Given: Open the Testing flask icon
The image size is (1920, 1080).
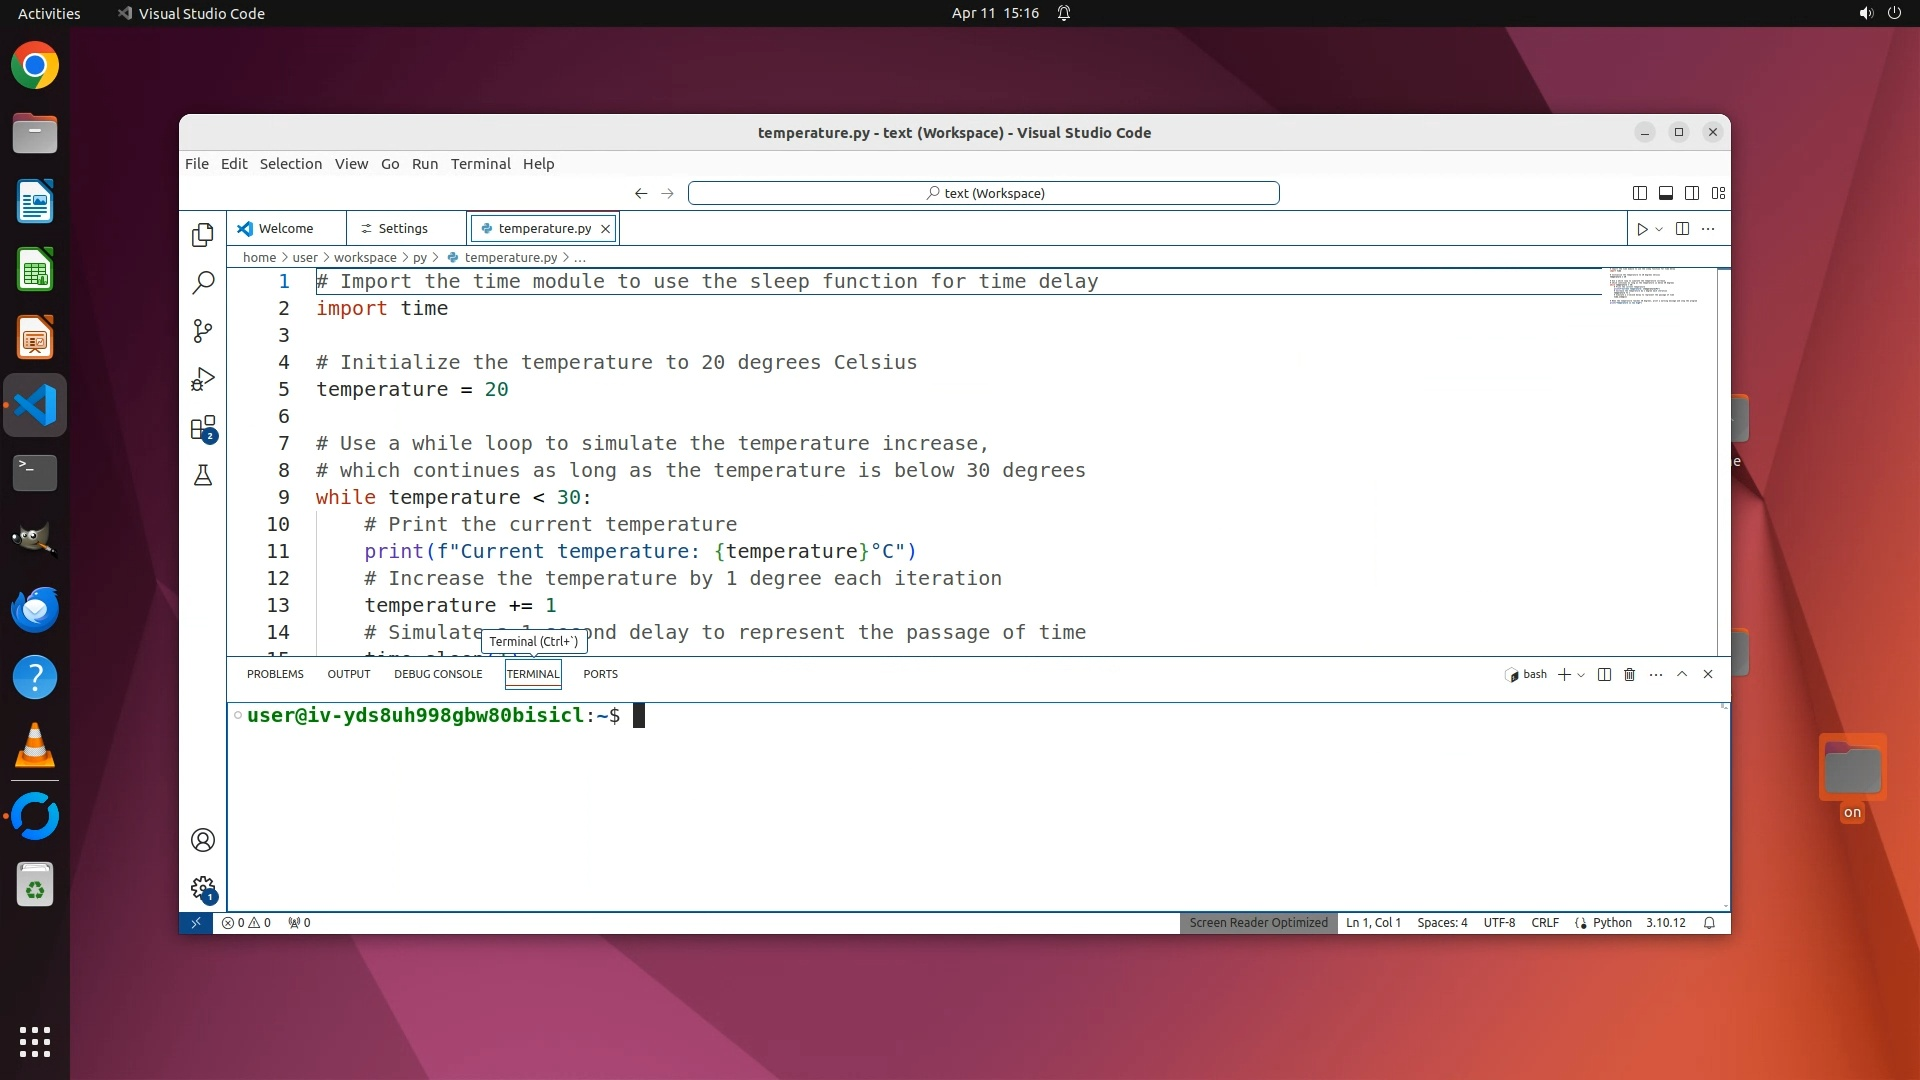Looking at the screenshot, I should (x=203, y=476).
